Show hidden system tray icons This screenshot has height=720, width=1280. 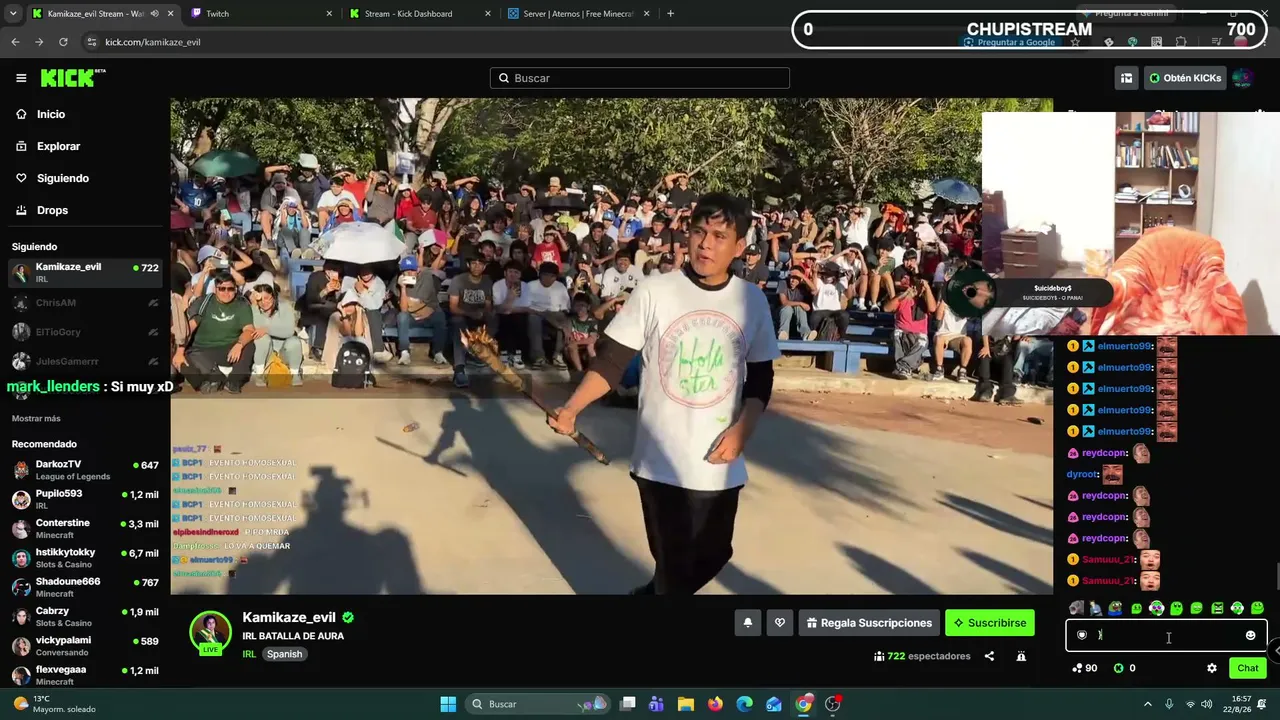coord(1149,704)
